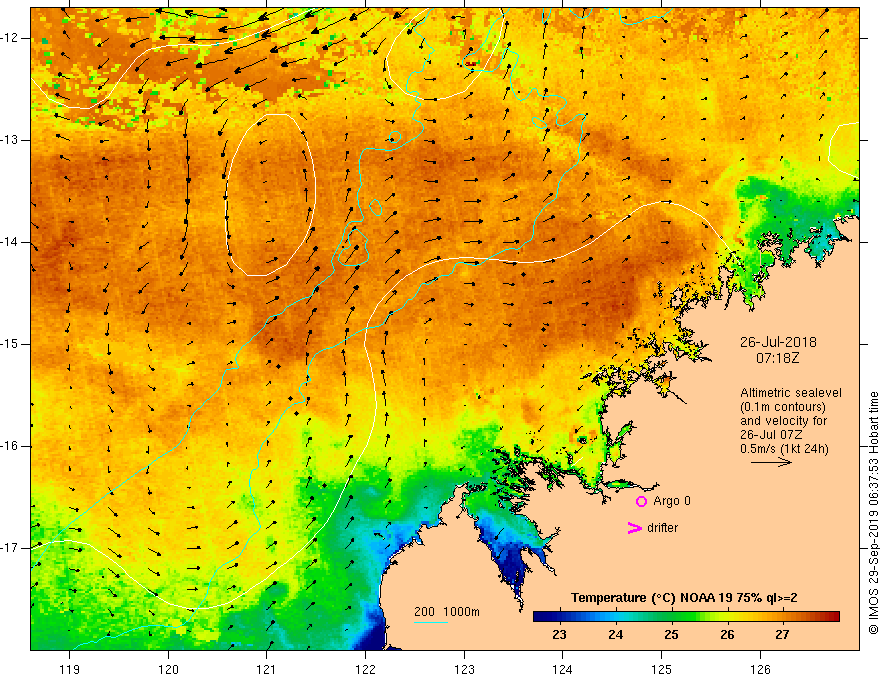This screenshot has height=680, width=880.
Task: Click the longitude axis label 126
Action: pos(760,669)
